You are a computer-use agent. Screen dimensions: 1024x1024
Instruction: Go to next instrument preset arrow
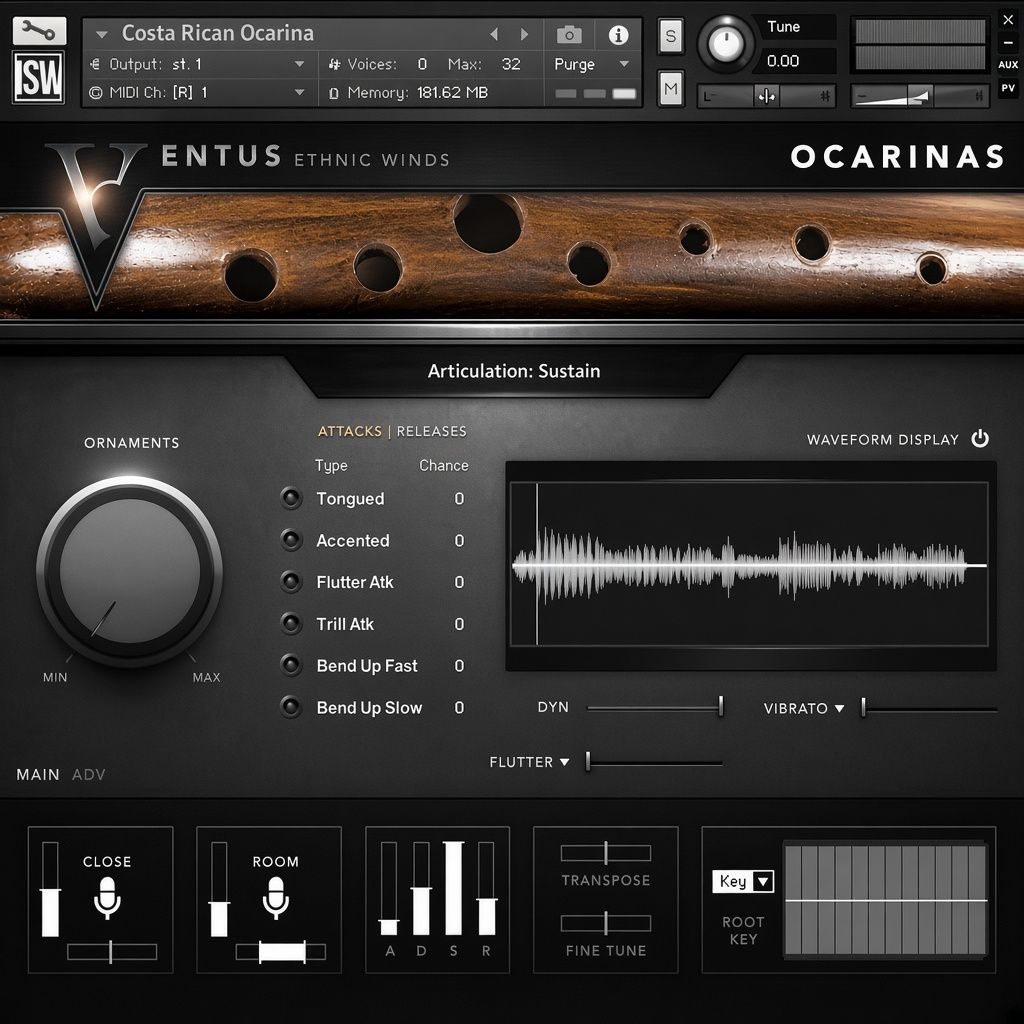pos(524,34)
